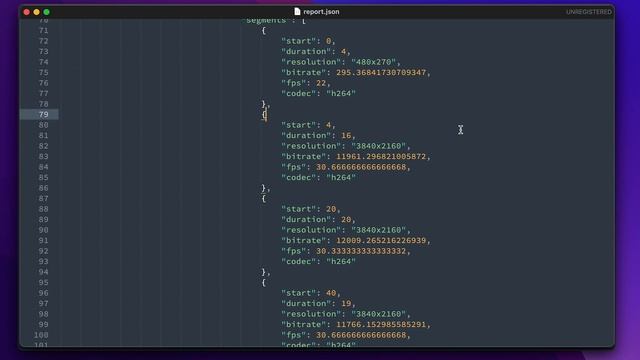This screenshot has width=640, height=360.
Task: Click the opening brace on line 87
Action: 264,199
